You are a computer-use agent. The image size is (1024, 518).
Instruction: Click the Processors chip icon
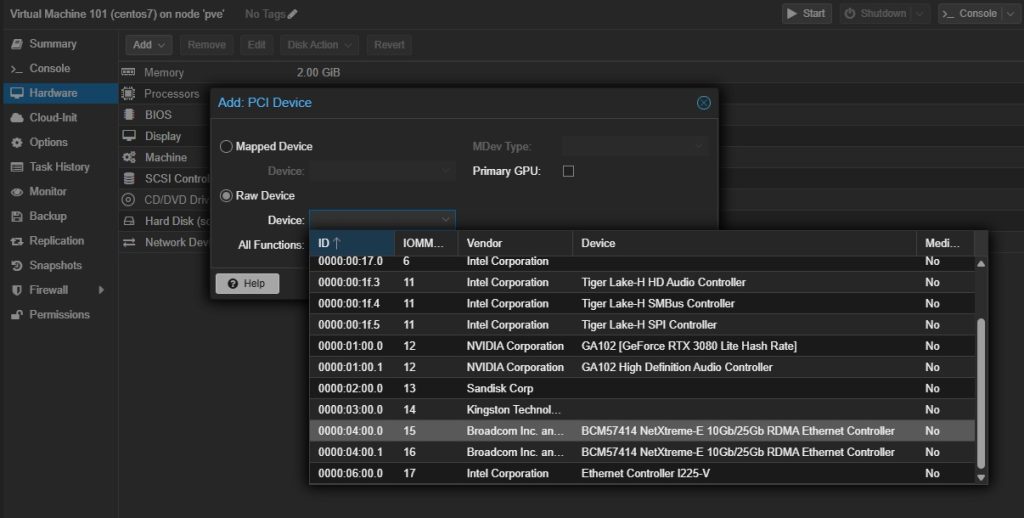[x=129, y=93]
